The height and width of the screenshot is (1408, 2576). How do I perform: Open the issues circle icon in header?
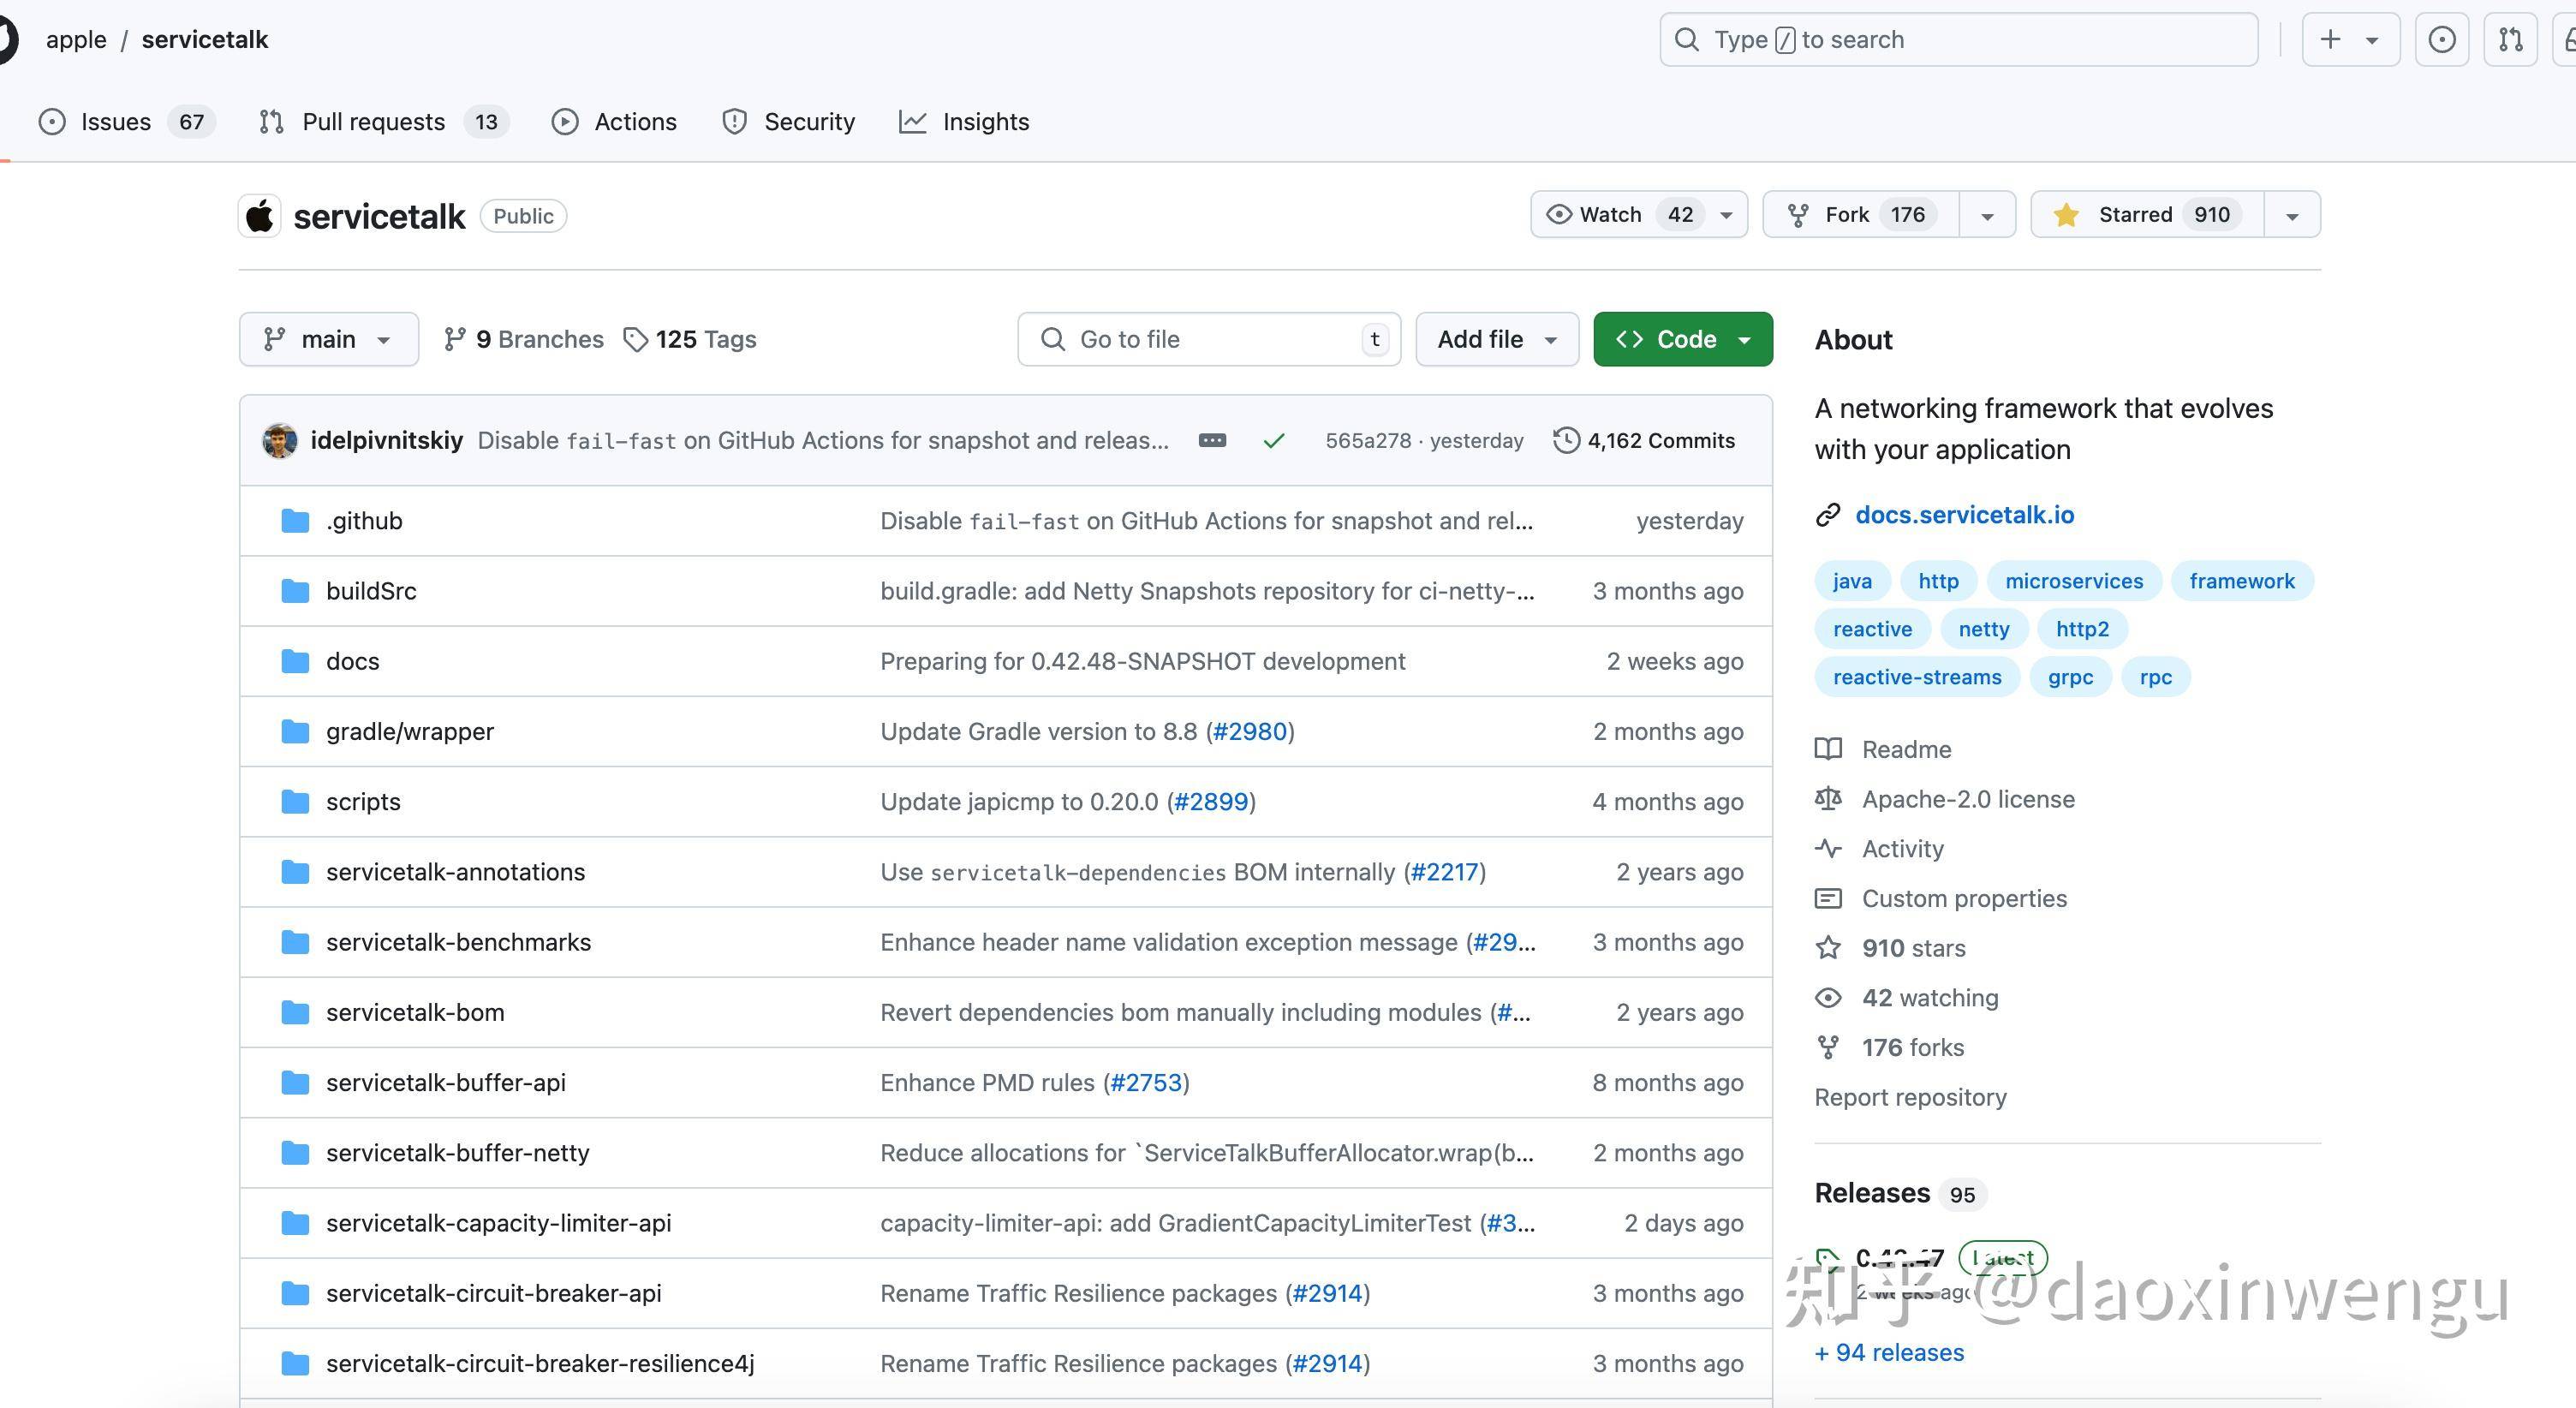[2441, 40]
